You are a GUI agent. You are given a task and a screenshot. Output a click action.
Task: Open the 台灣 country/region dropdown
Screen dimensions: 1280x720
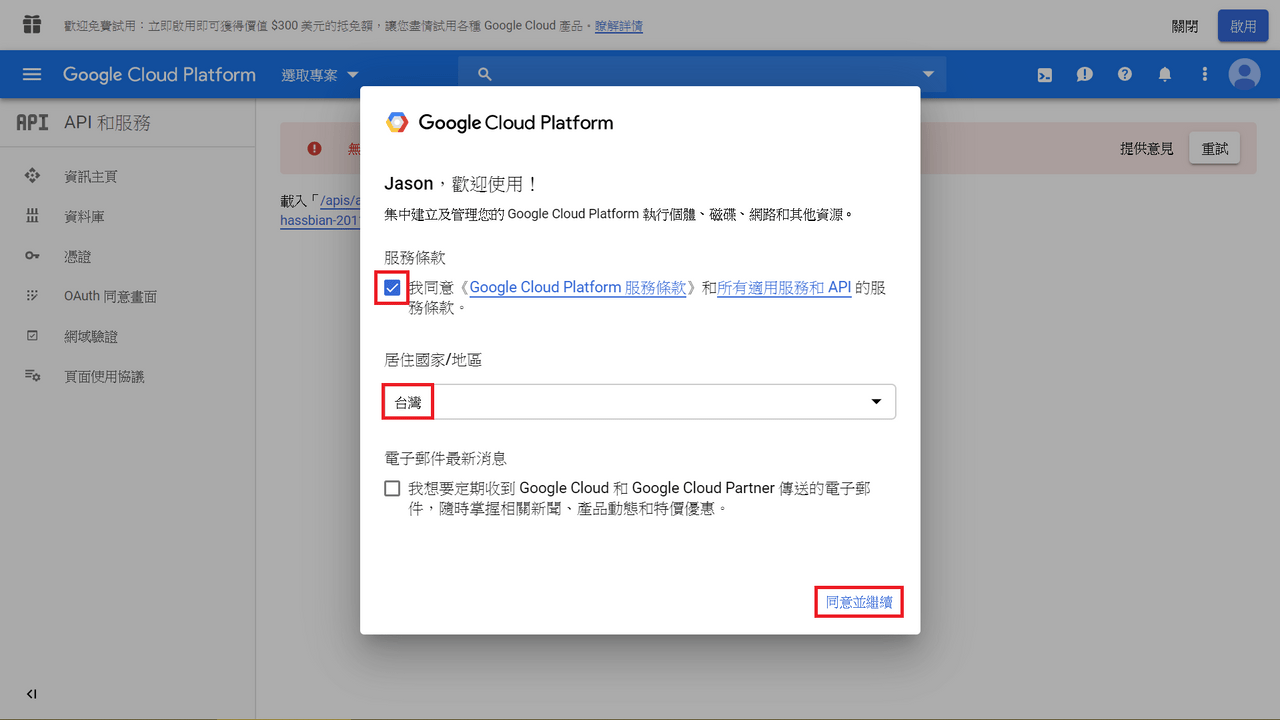(640, 402)
